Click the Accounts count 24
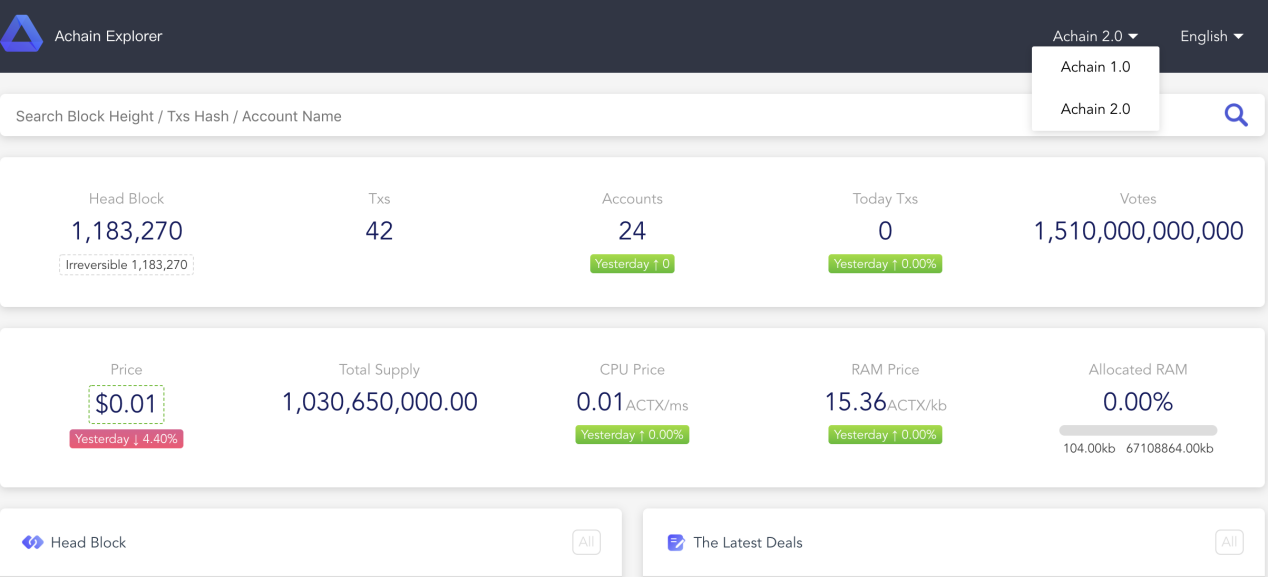 coord(632,231)
